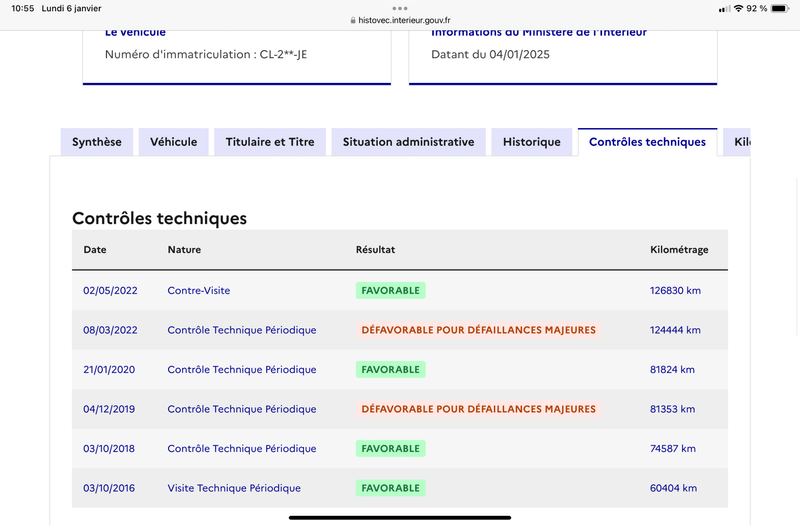Select the date 04/12/2019
The width and height of the screenshot is (800, 525).
[x=109, y=409]
